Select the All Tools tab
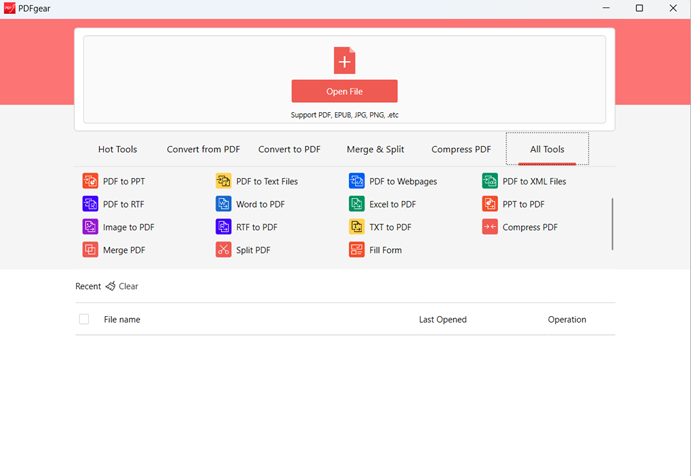Image resolution: width=691 pixels, height=476 pixels. (547, 149)
